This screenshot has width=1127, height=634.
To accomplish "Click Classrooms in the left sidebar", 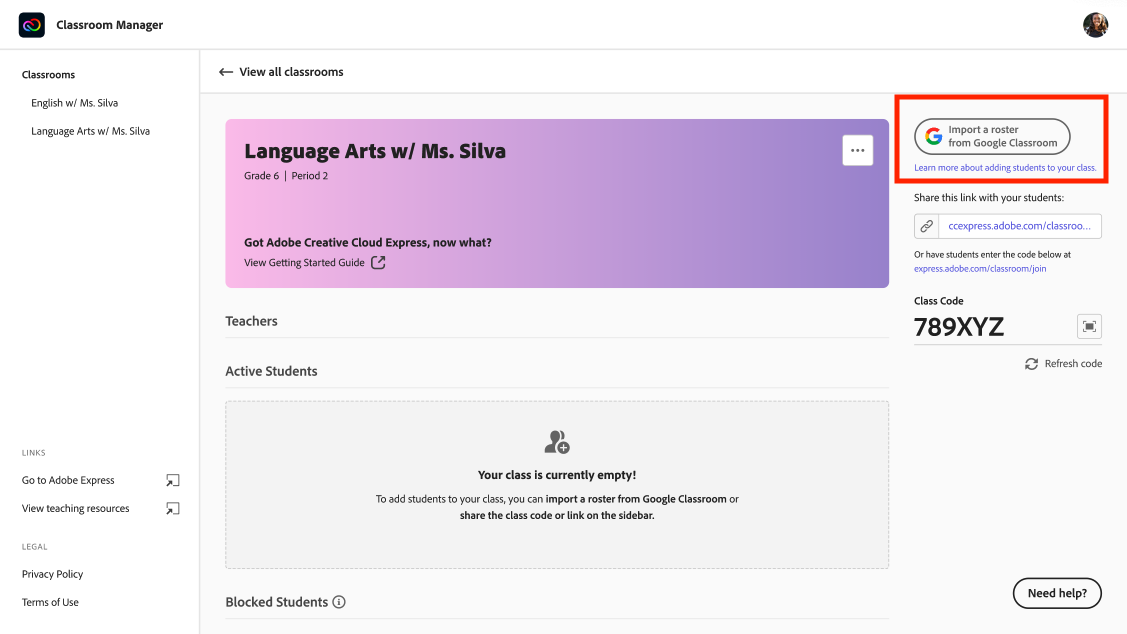I will pos(48,74).
